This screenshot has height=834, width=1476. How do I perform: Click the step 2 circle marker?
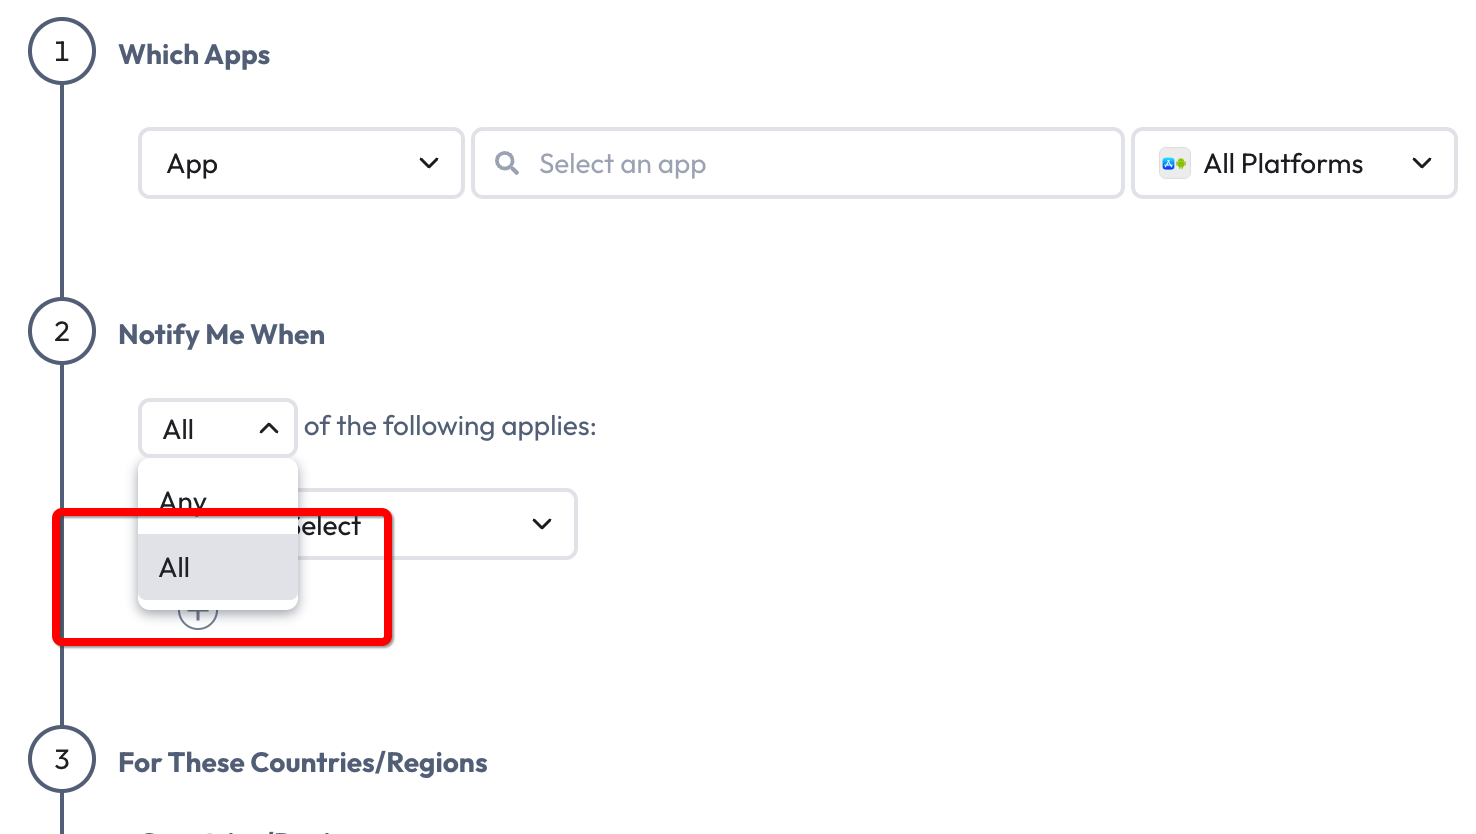pos(62,332)
